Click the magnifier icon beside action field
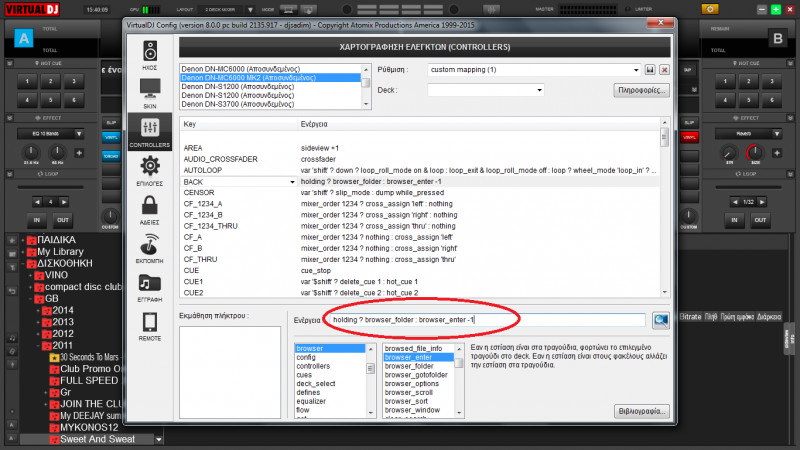This screenshot has width=800, height=450. click(660, 320)
